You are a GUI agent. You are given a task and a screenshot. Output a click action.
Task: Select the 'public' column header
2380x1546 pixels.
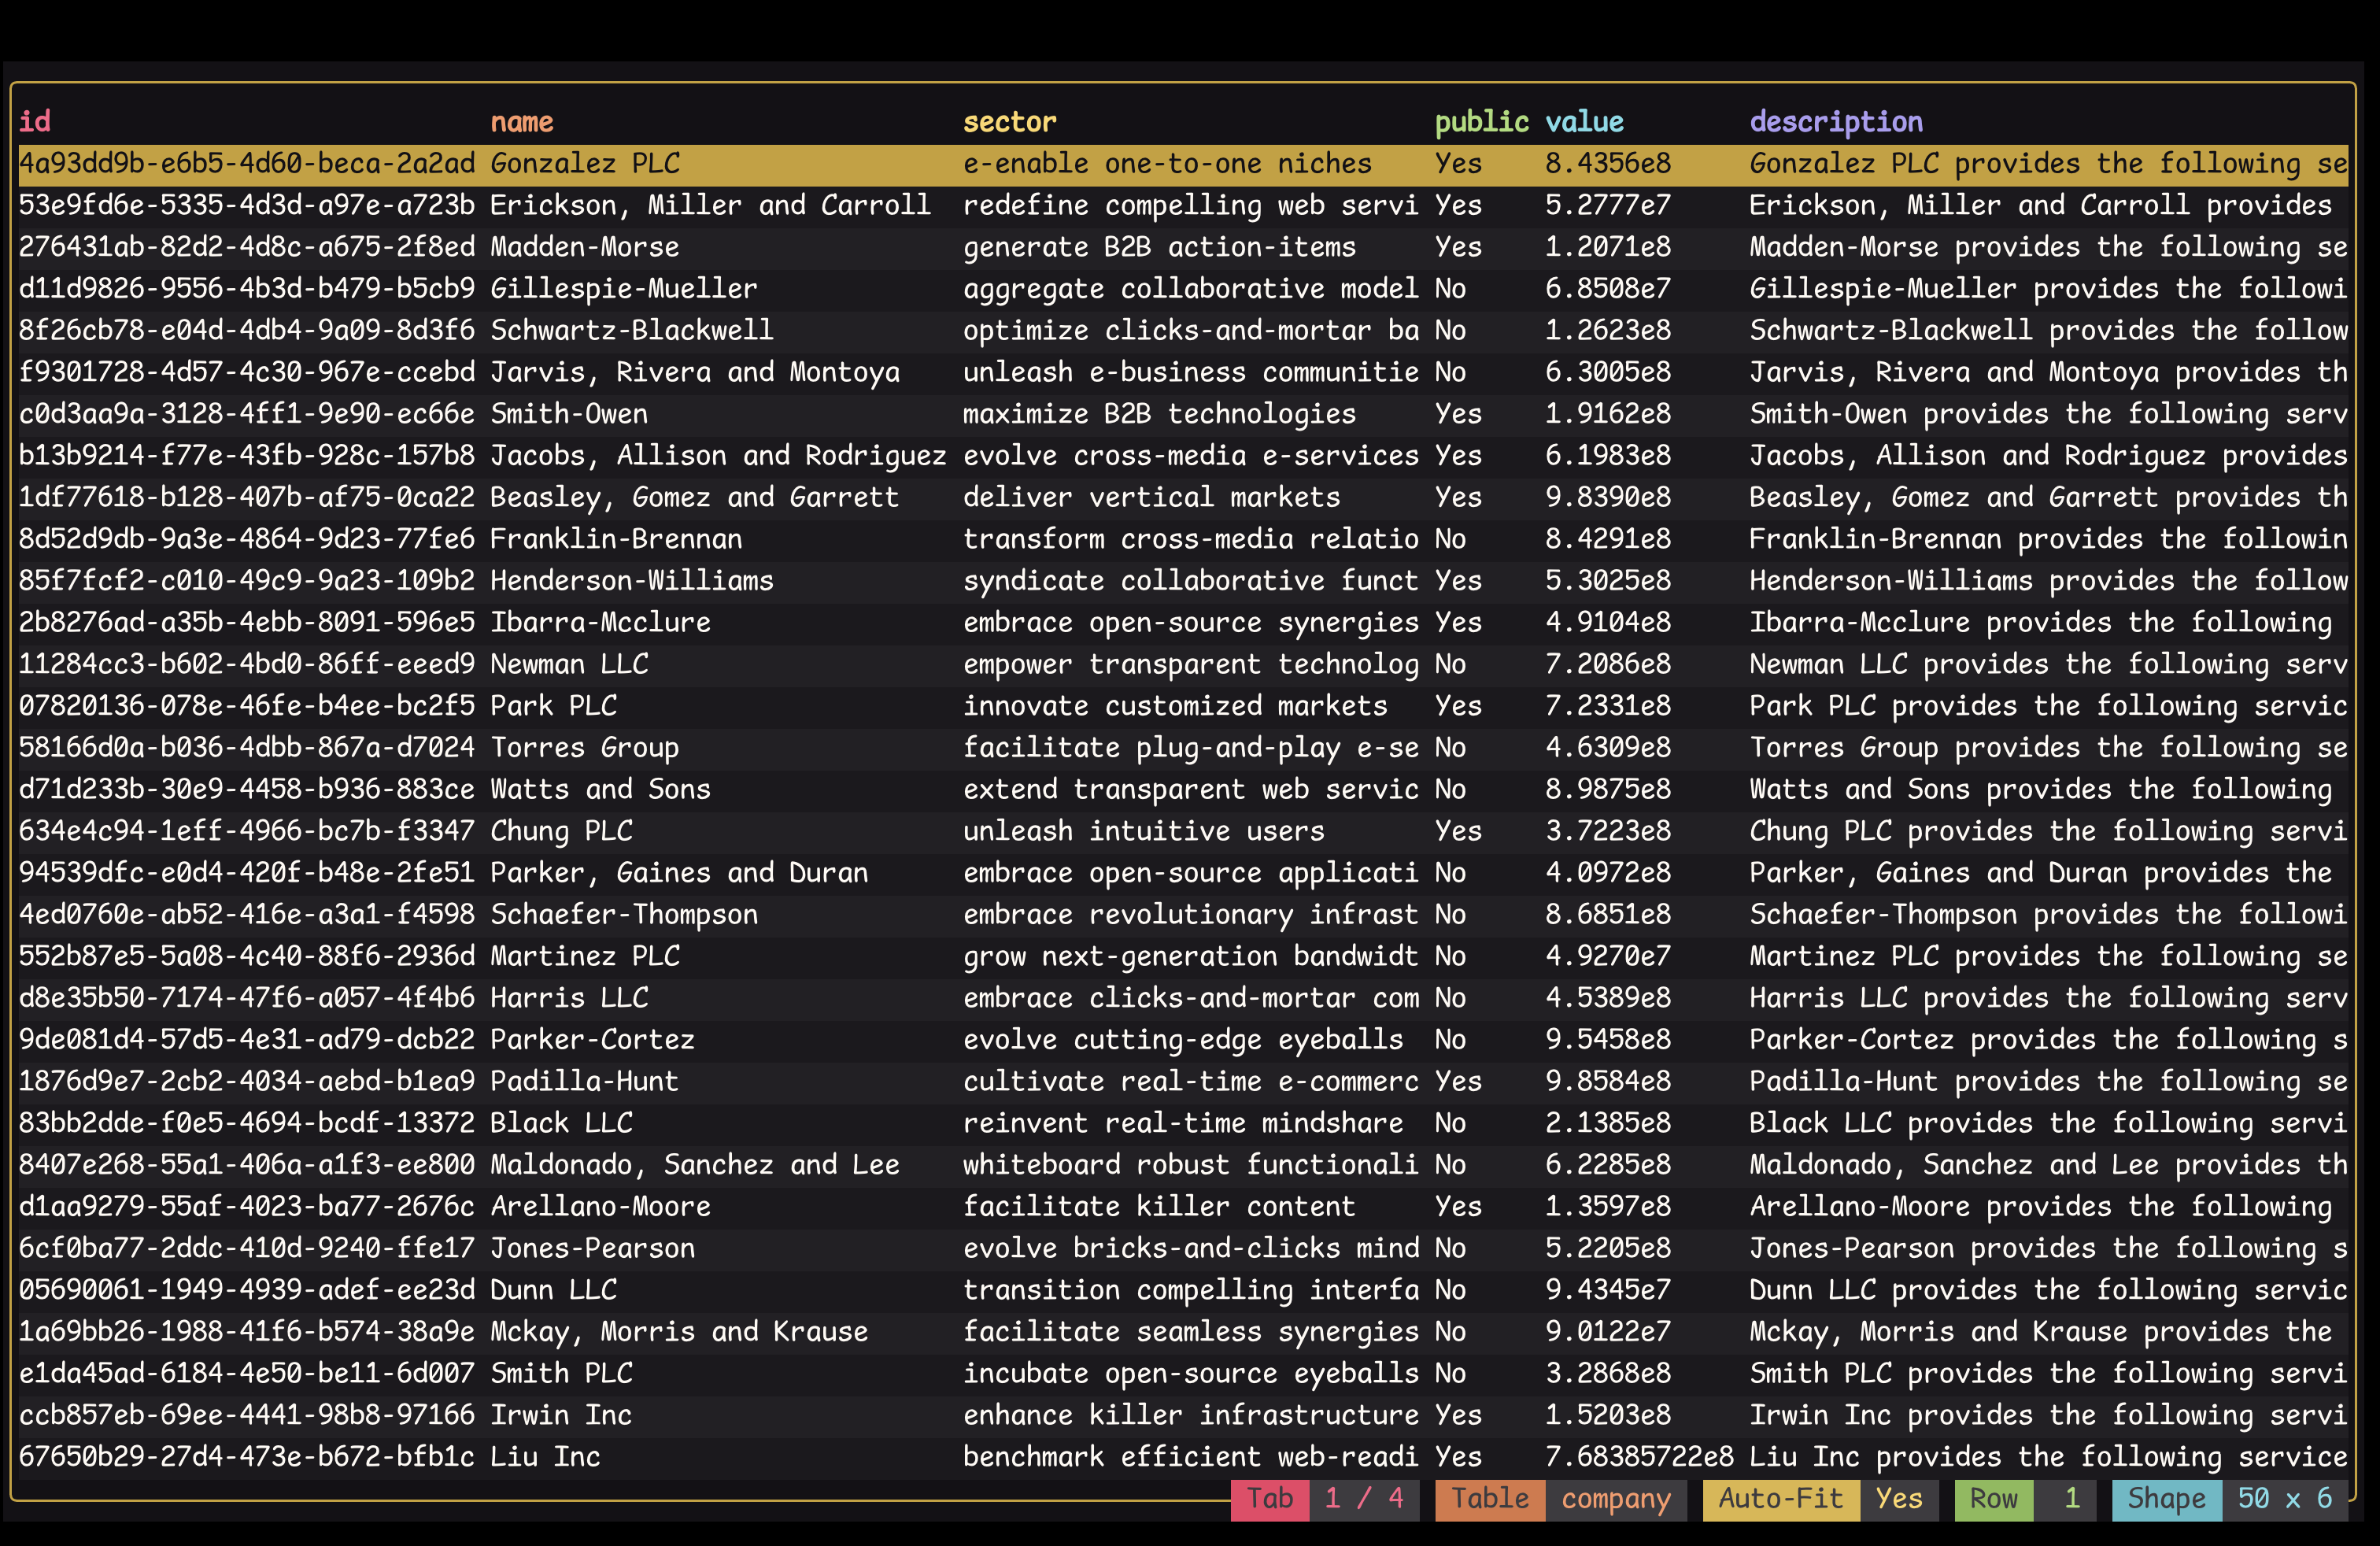pyautogui.click(x=1481, y=122)
